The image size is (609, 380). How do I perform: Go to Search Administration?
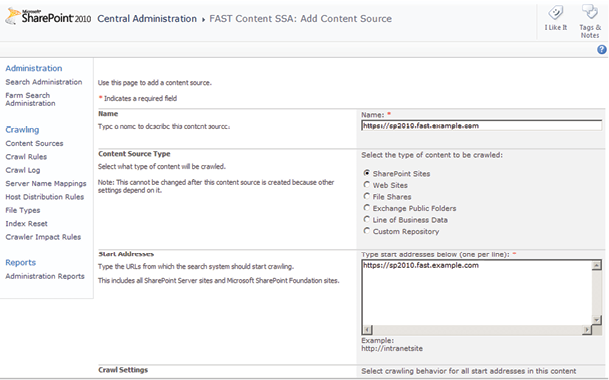44,82
